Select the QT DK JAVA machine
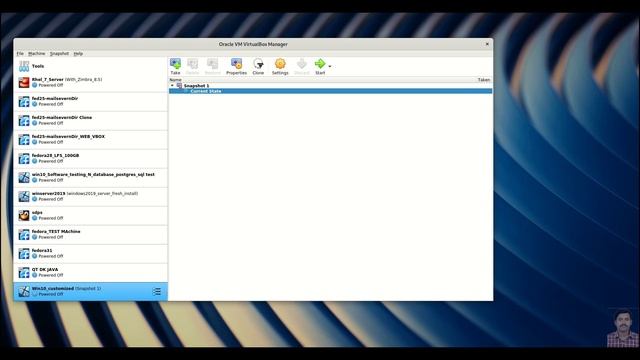The width and height of the screenshot is (640, 360). click(91, 272)
